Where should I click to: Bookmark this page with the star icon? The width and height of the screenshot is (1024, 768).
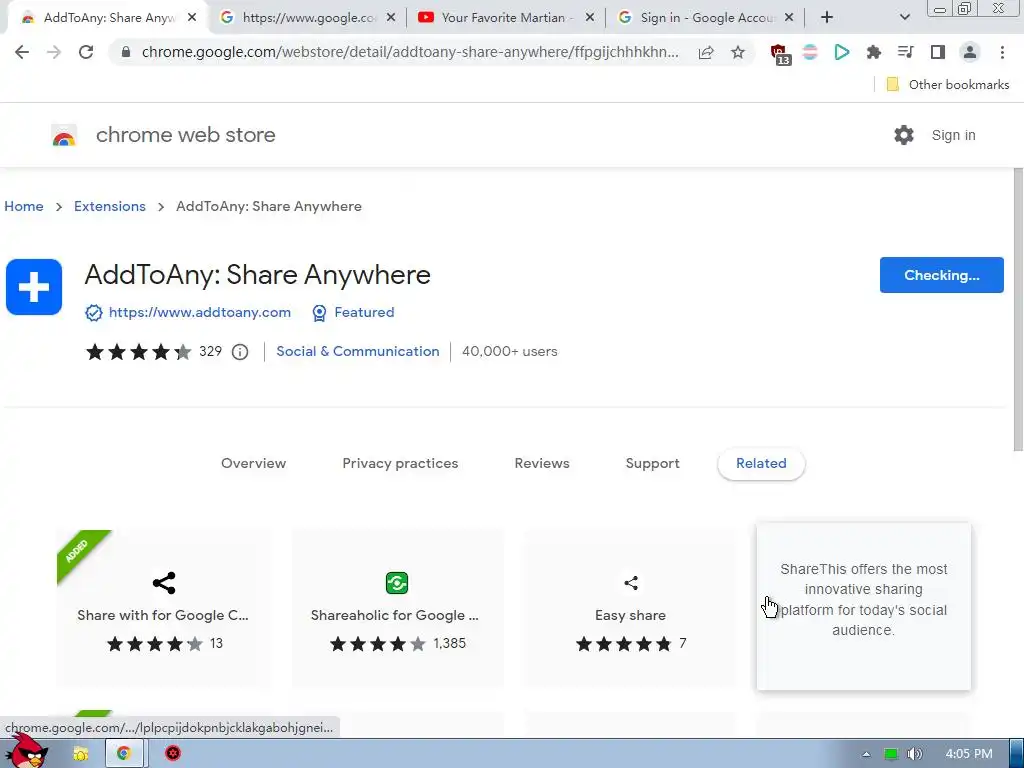(x=738, y=52)
